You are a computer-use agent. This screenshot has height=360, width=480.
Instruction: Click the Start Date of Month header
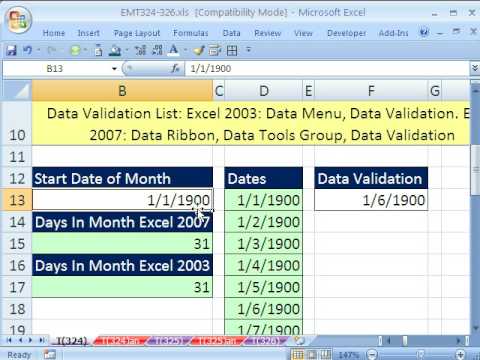click(122, 178)
